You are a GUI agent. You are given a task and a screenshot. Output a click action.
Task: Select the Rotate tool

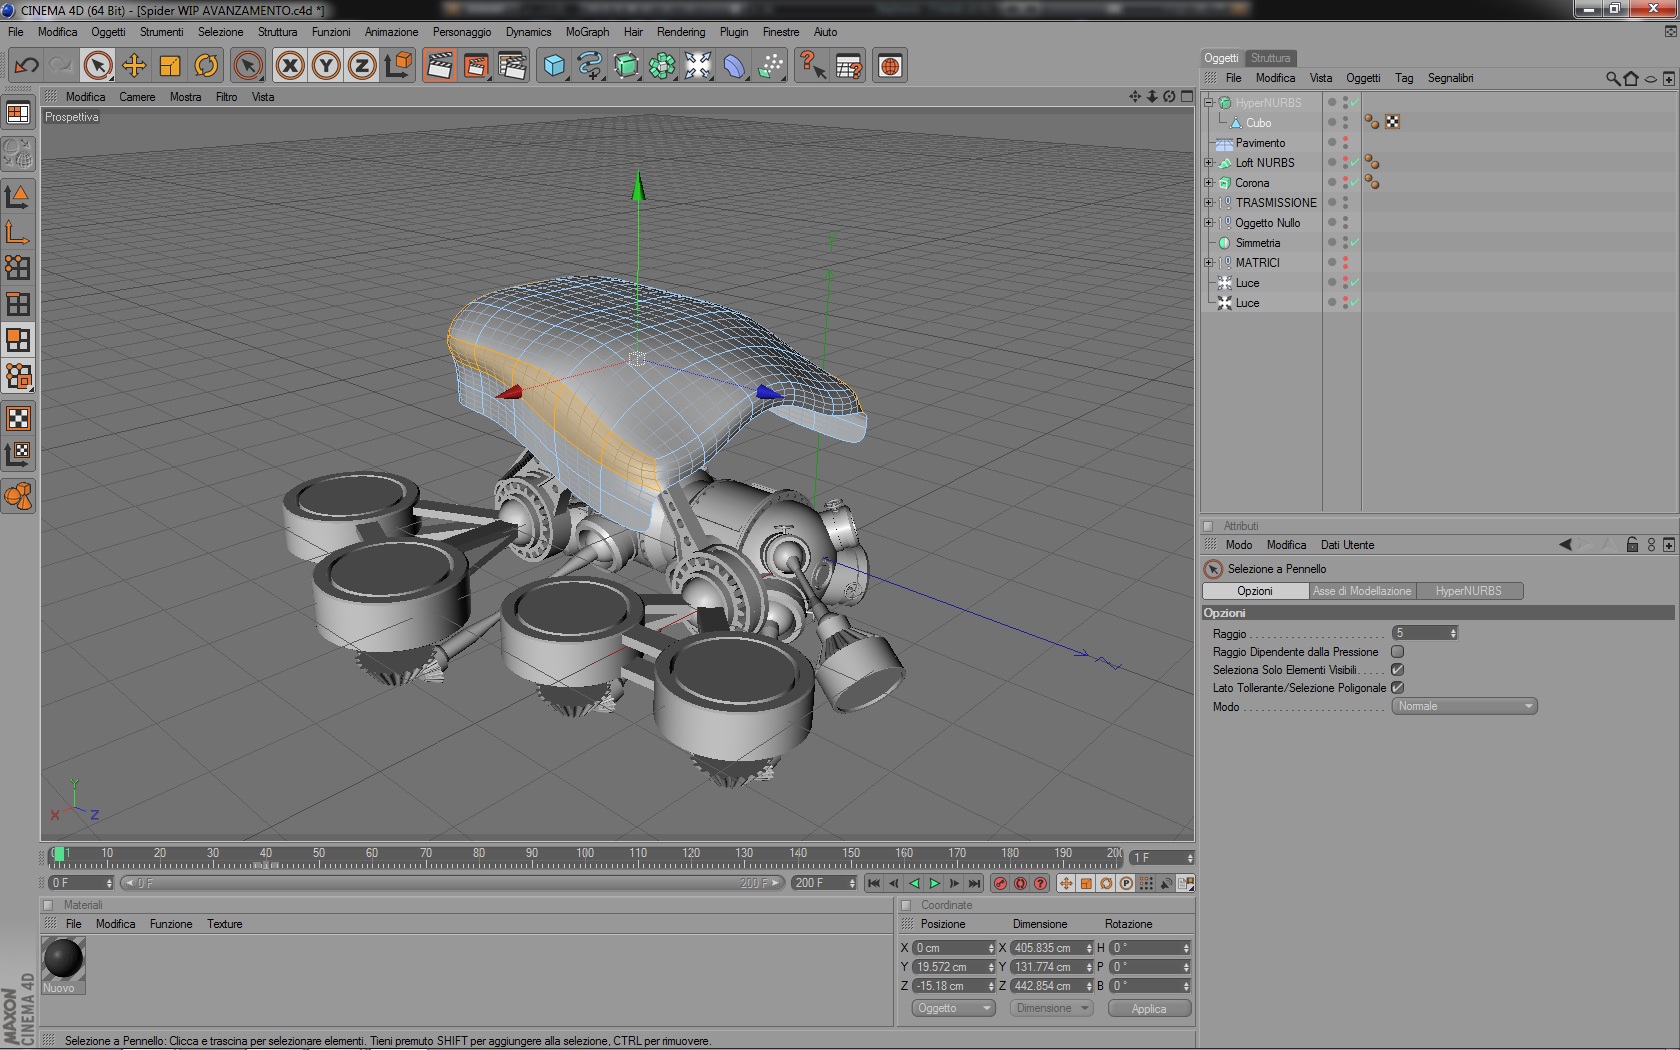click(x=206, y=66)
